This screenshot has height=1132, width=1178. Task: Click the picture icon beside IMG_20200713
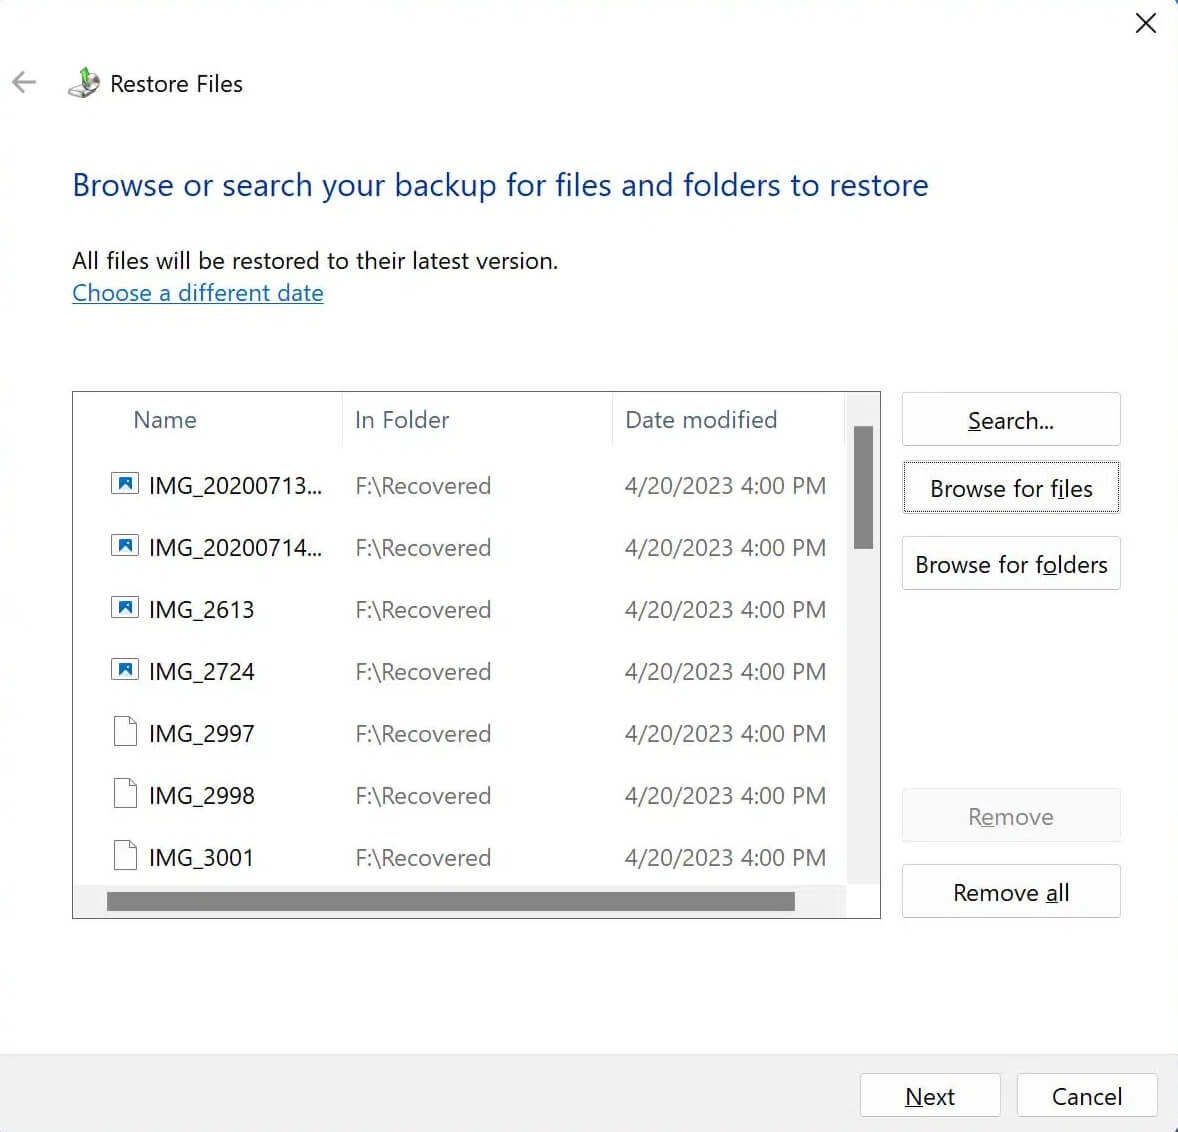click(124, 483)
